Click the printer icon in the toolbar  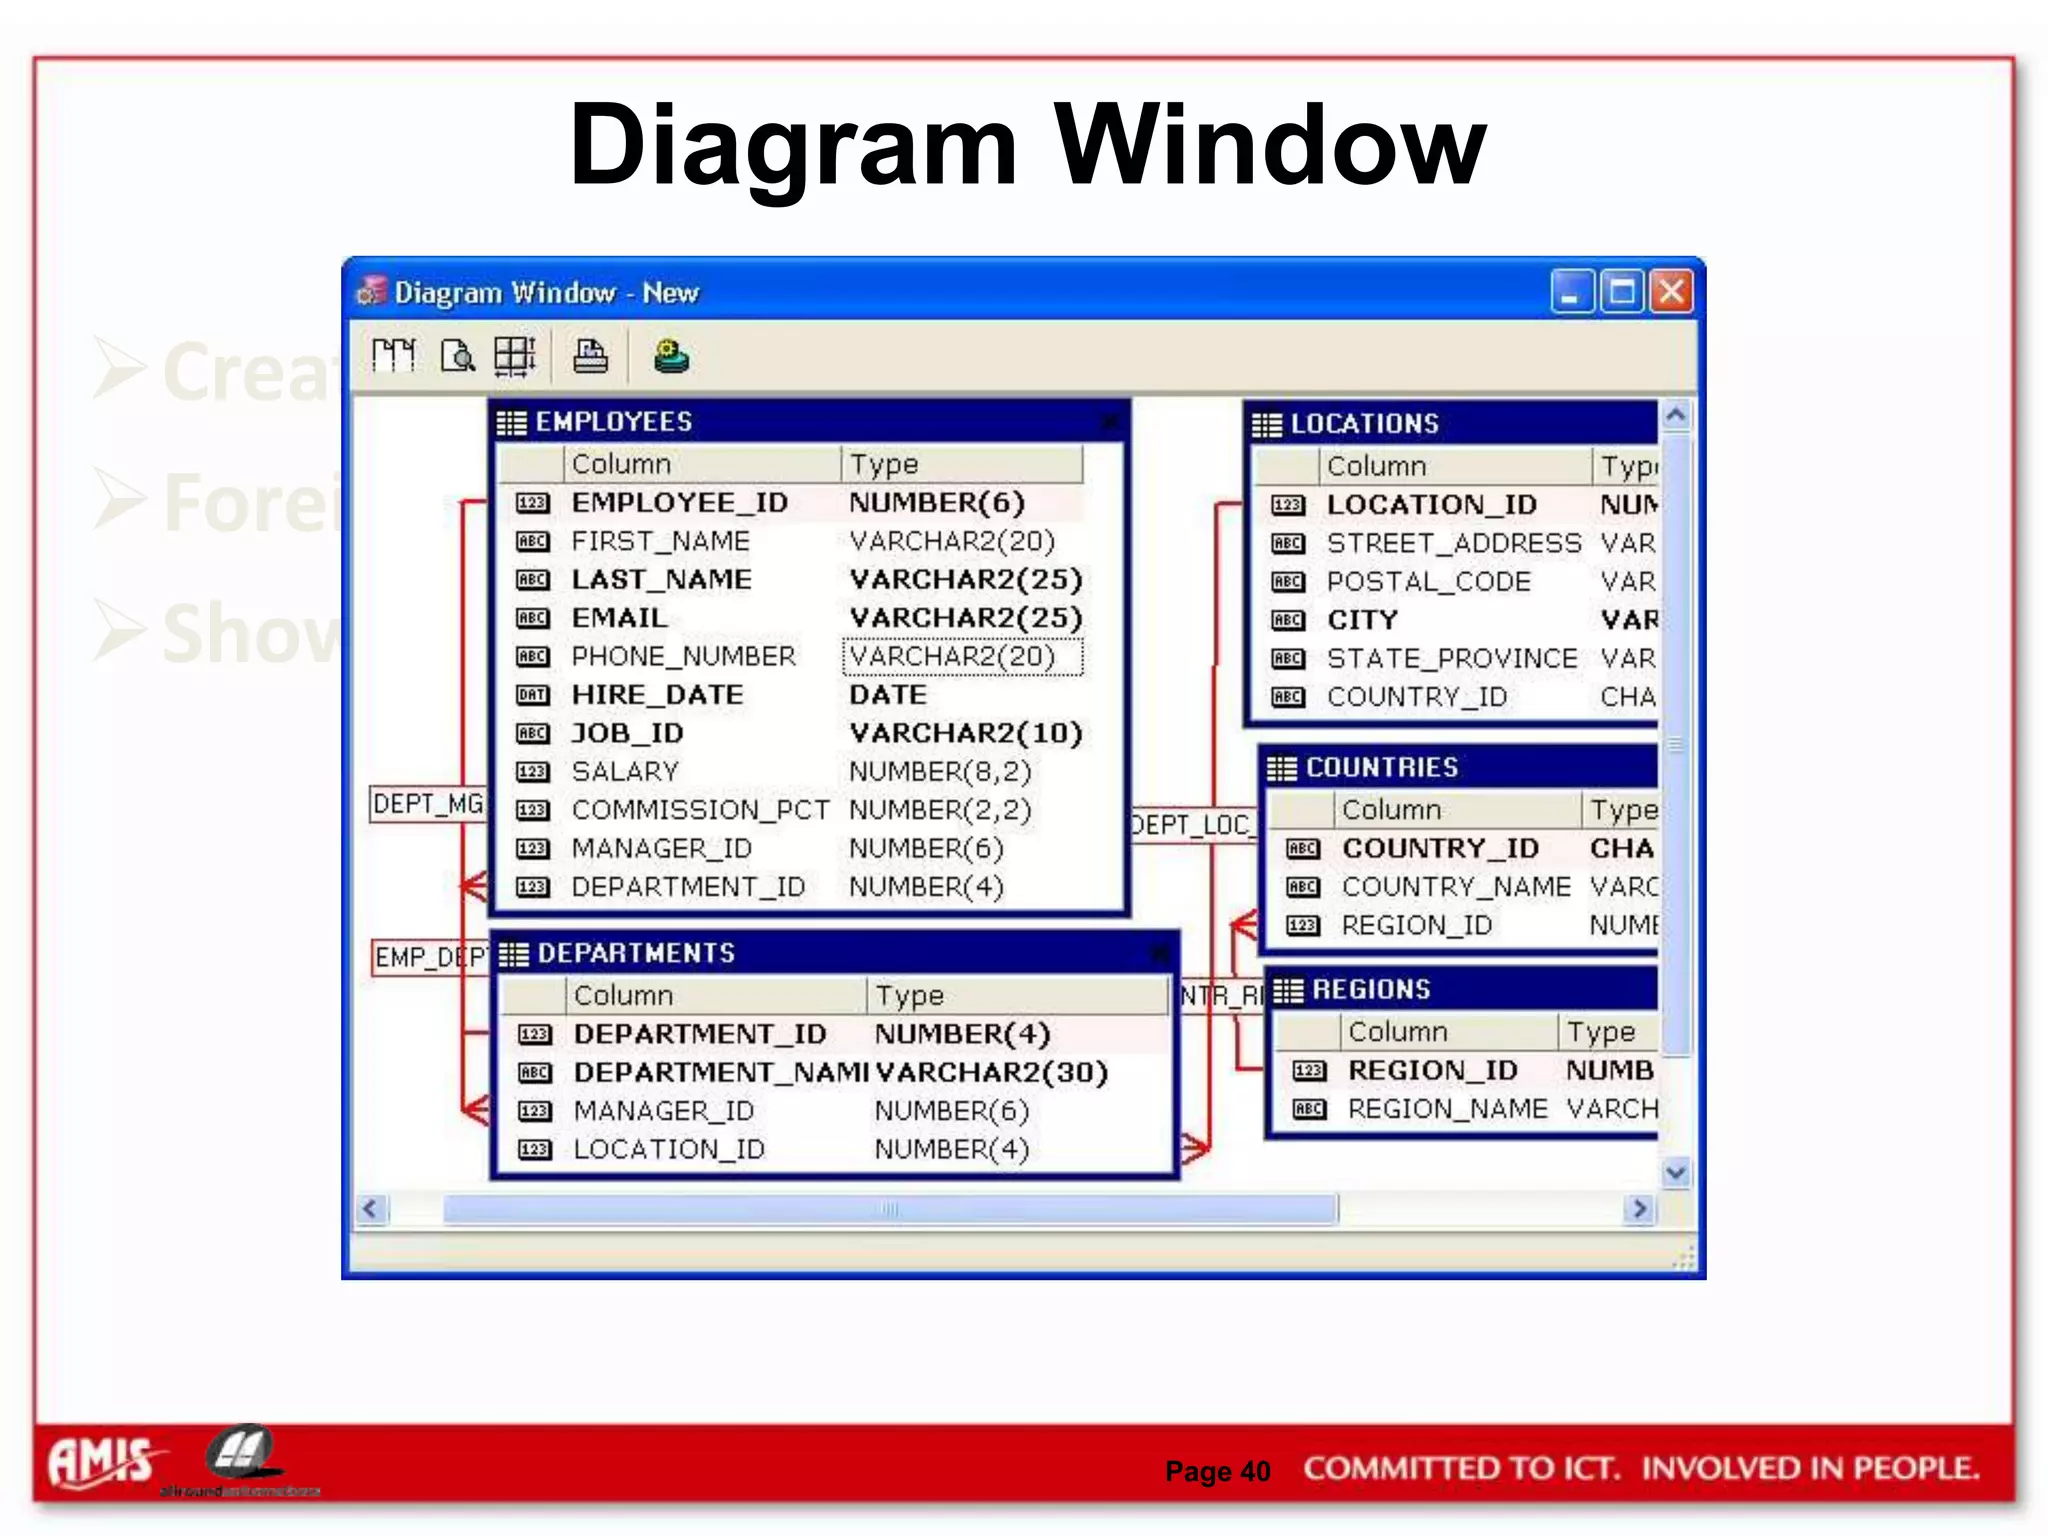[x=590, y=355]
